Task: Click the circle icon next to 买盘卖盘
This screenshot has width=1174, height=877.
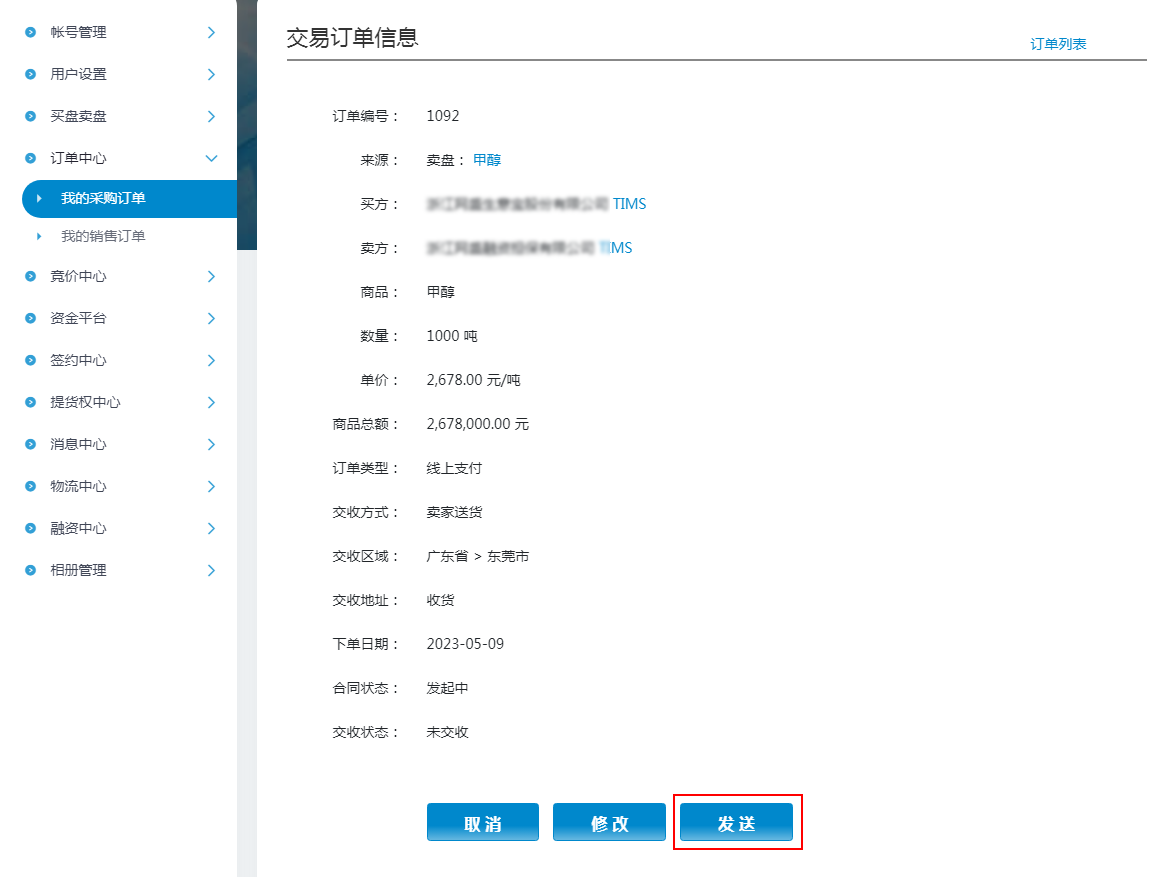Action: (x=30, y=117)
